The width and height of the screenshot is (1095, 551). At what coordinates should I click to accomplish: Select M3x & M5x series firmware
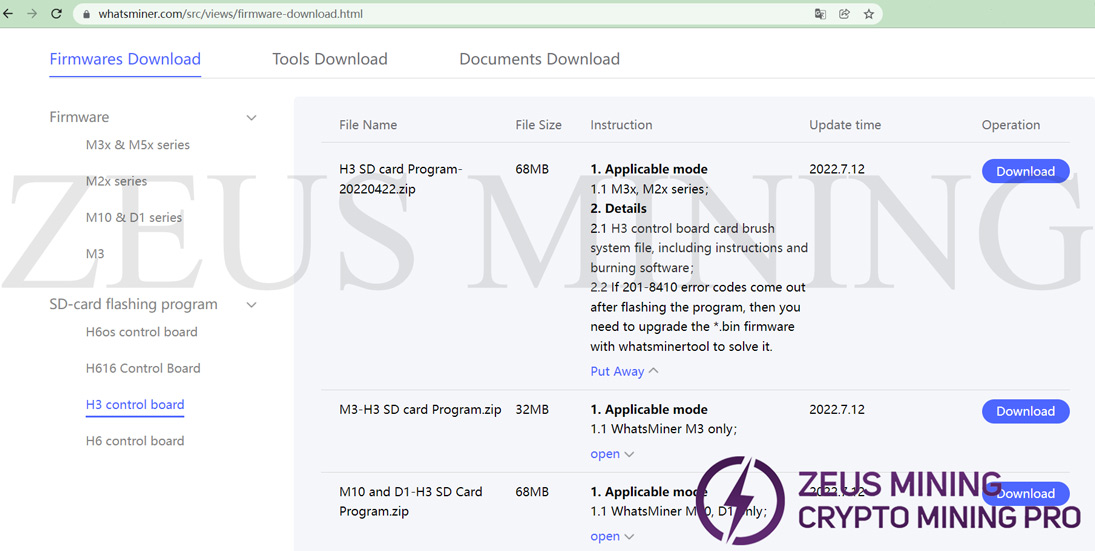point(137,145)
